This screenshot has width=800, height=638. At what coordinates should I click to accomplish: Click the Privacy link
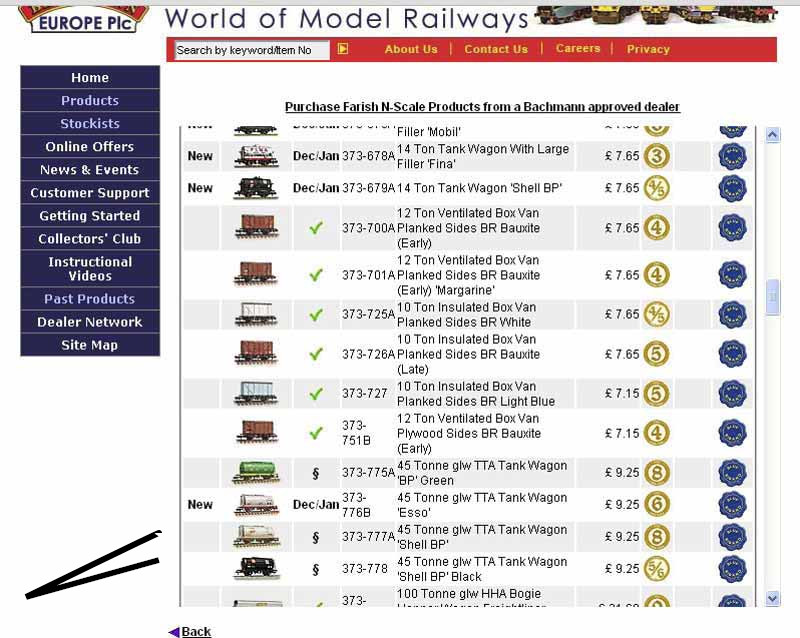(x=648, y=49)
